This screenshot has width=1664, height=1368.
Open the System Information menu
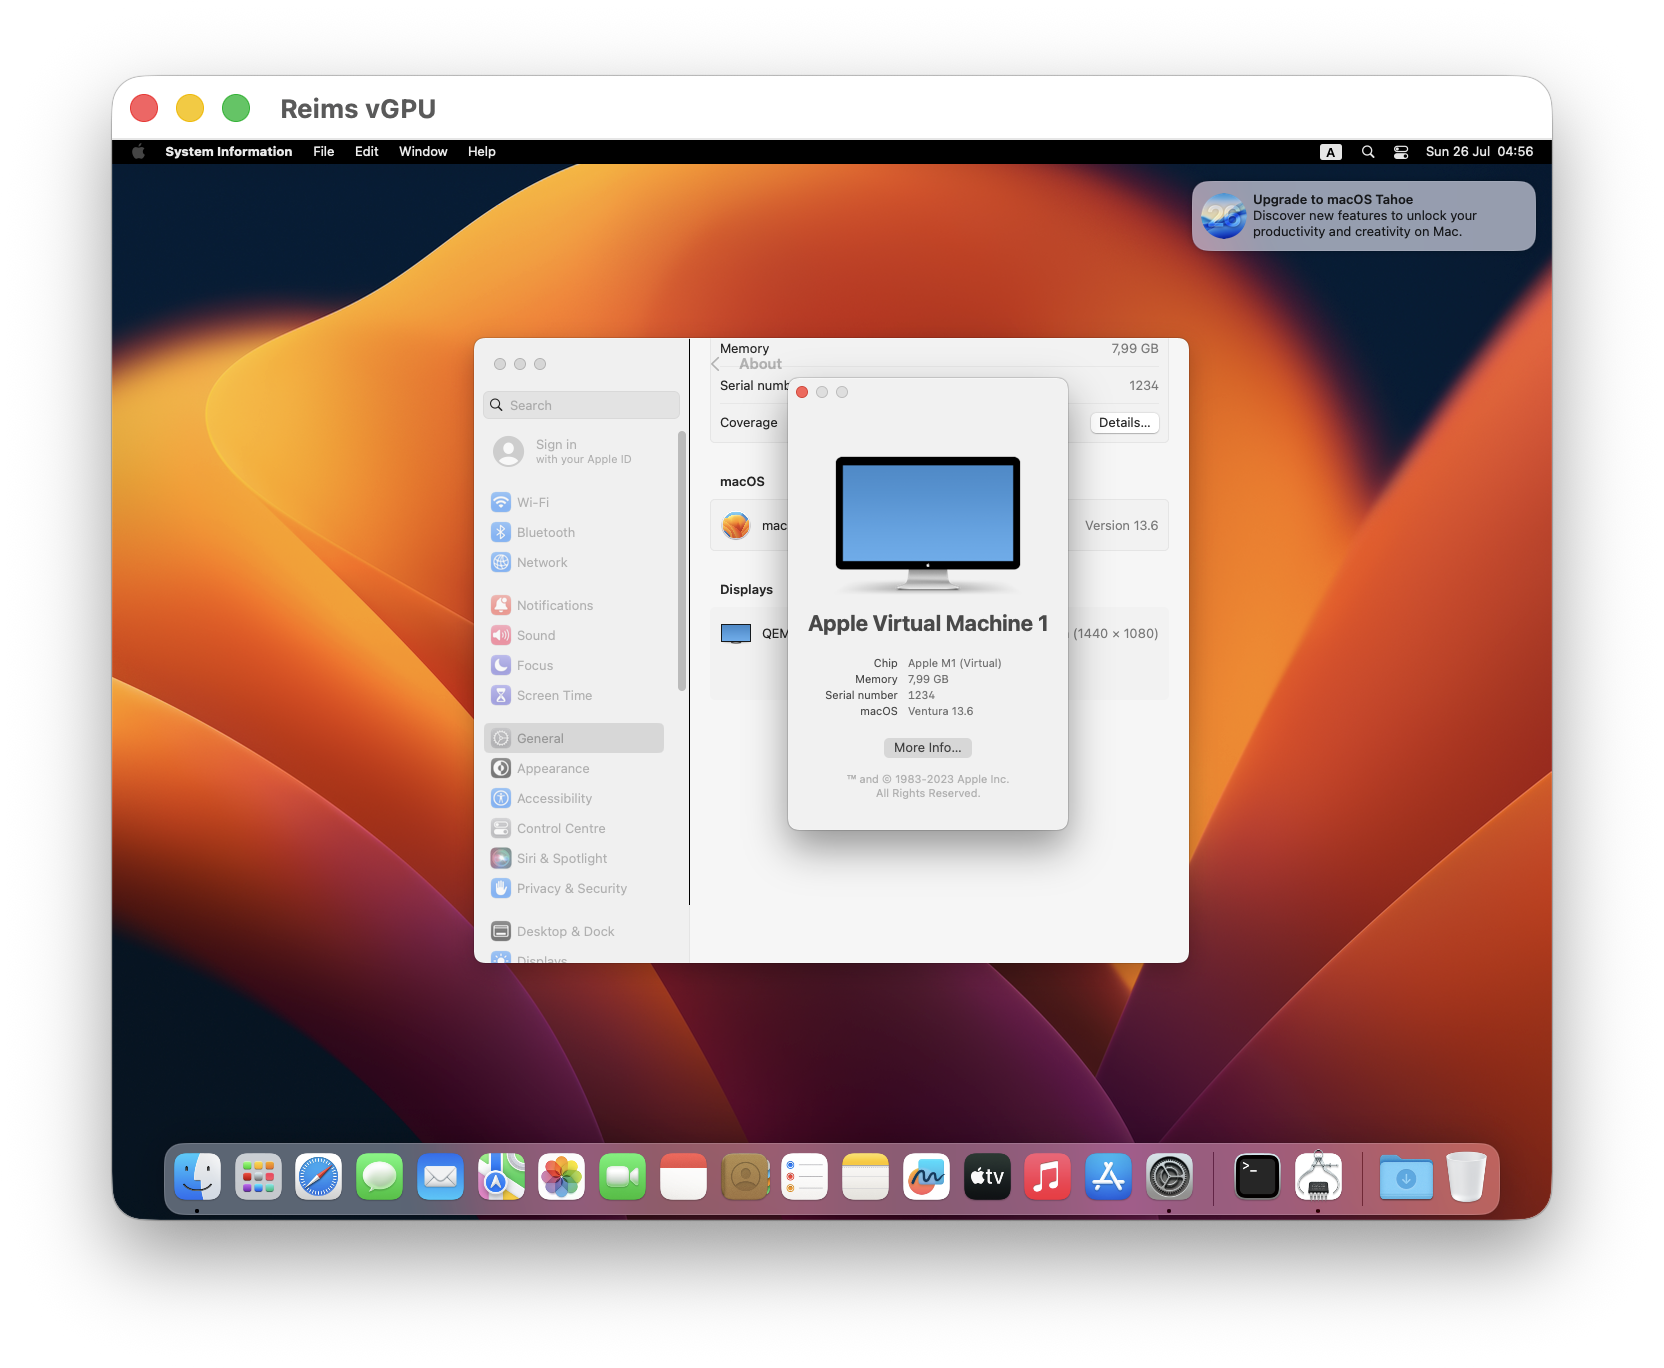point(229,151)
